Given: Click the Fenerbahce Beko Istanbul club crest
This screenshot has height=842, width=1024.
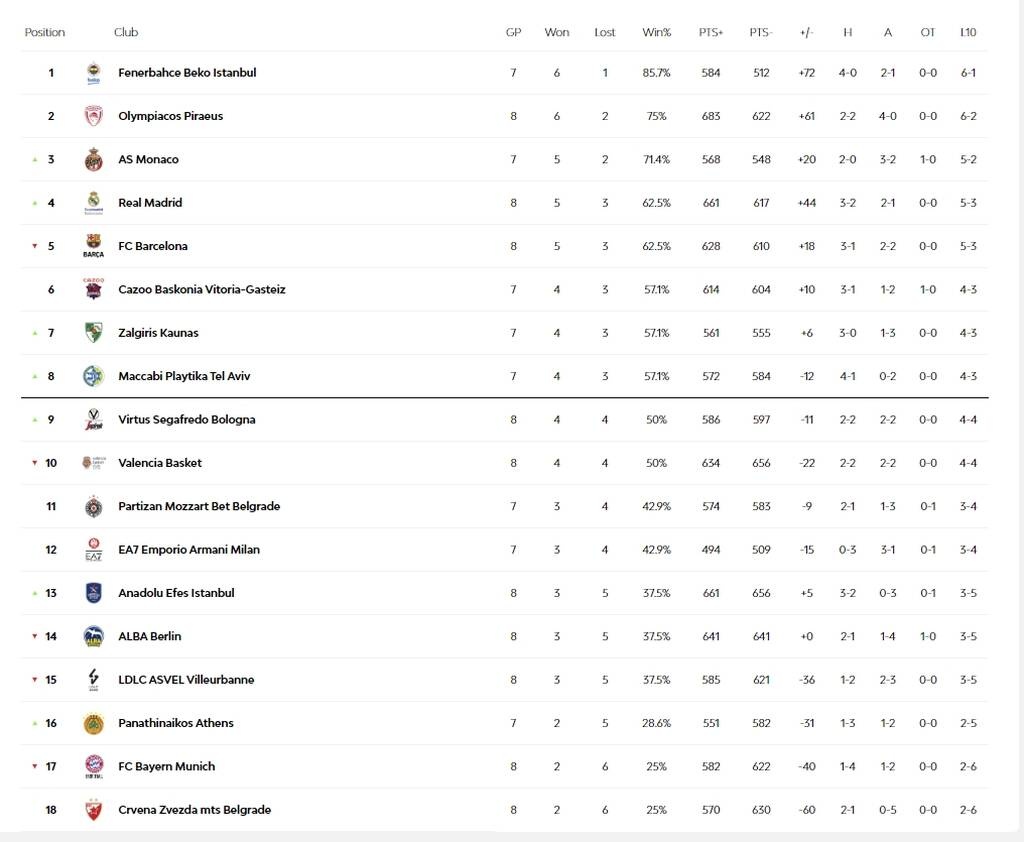Looking at the screenshot, I should point(93,72).
